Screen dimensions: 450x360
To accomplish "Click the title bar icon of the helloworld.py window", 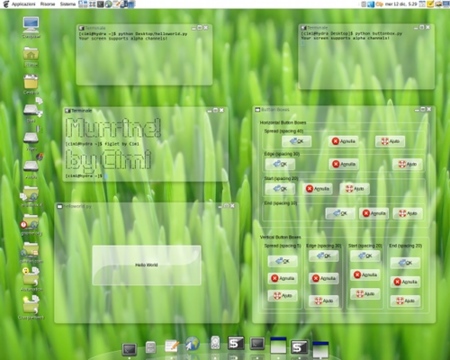I will (60, 206).
